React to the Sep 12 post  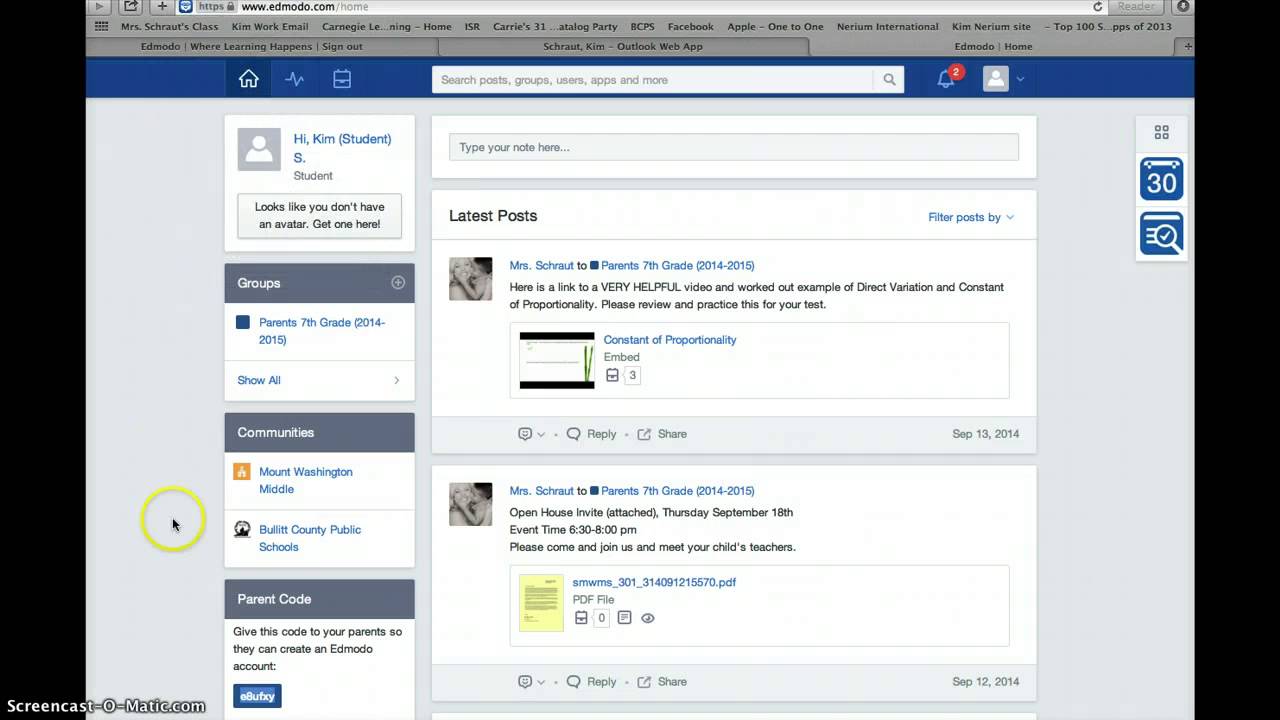click(525, 682)
